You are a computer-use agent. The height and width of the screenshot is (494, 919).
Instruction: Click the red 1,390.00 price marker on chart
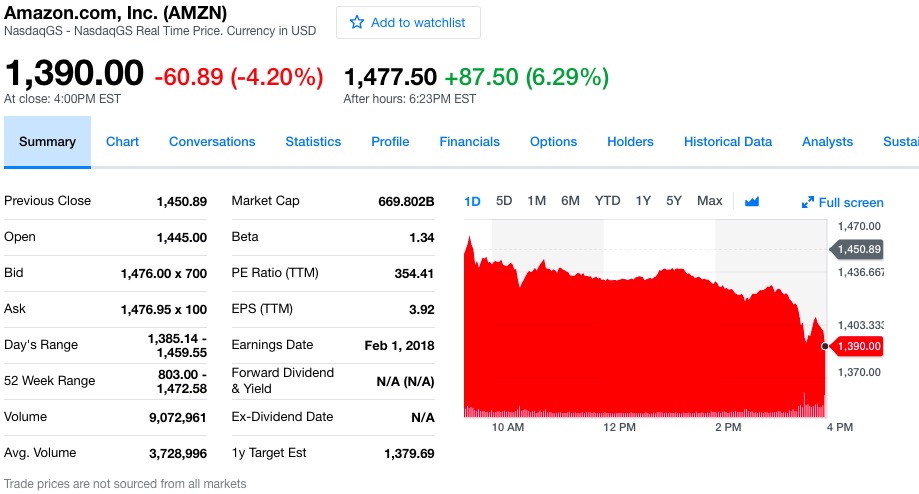(858, 346)
